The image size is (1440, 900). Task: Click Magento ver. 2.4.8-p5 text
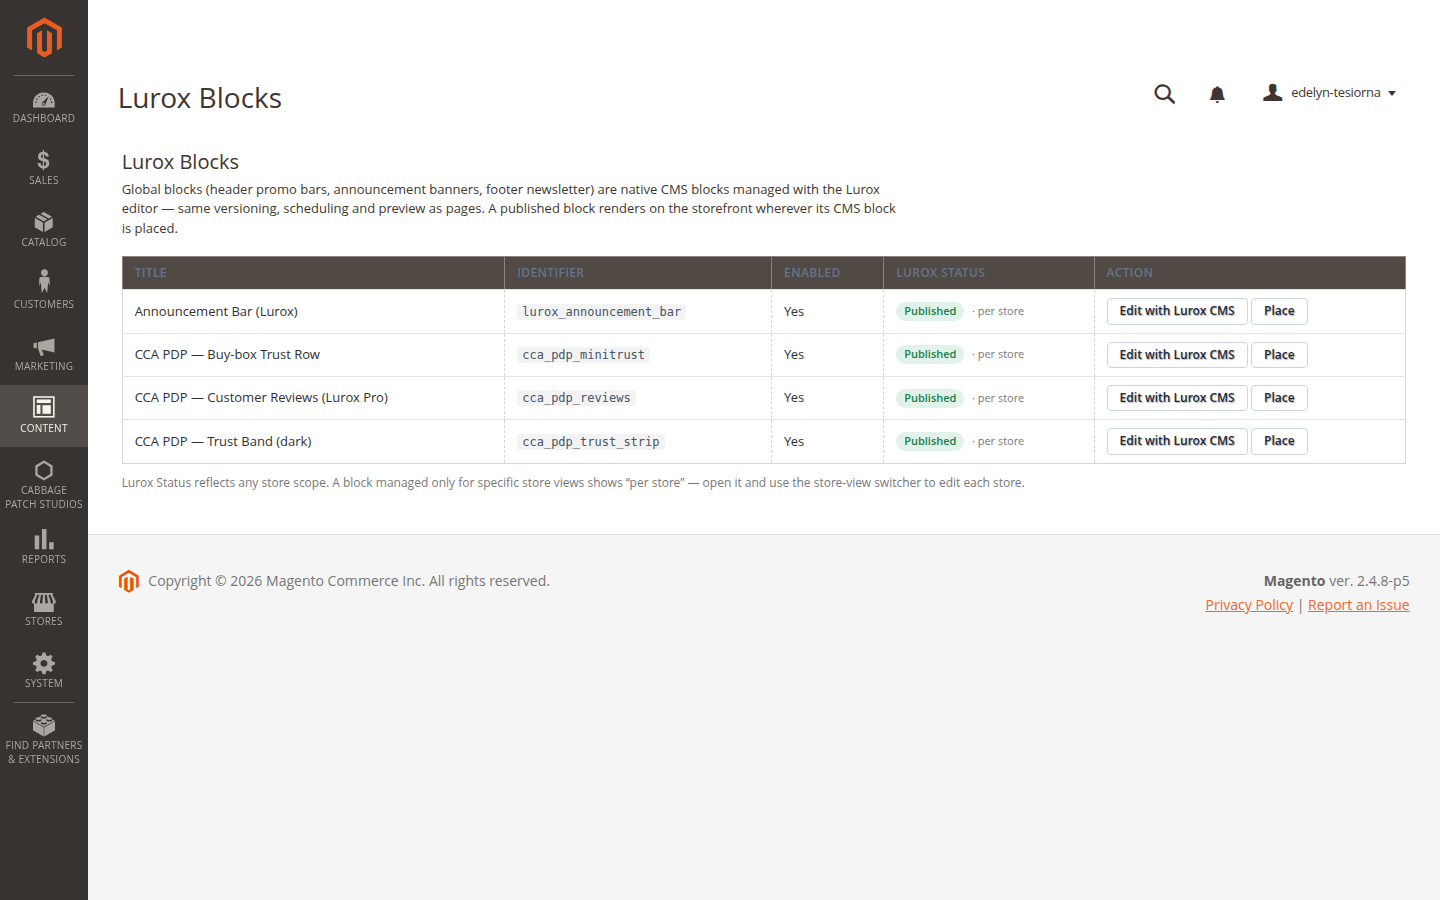[1336, 581]
